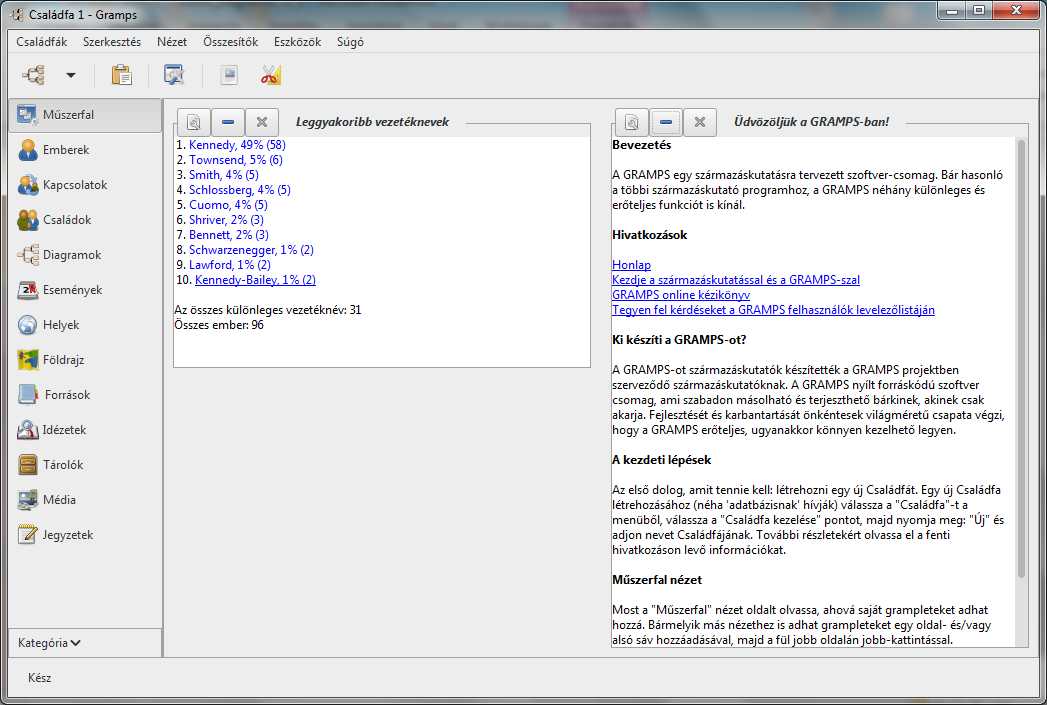Screen dimensions: 1047x705
Task: Open the Eszközök menu
Action: tap(297, 41)
